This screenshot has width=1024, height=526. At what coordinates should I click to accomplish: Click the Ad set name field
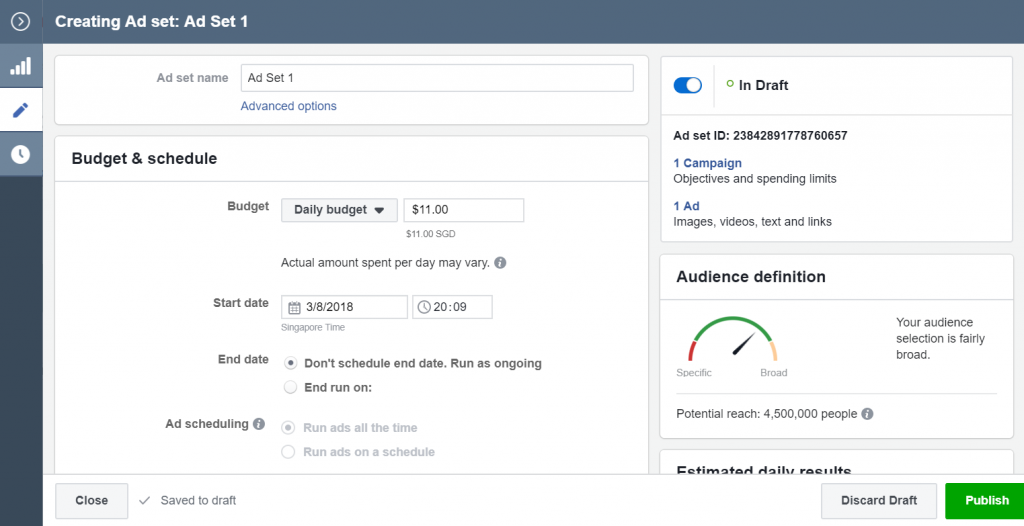coord(437,78)
